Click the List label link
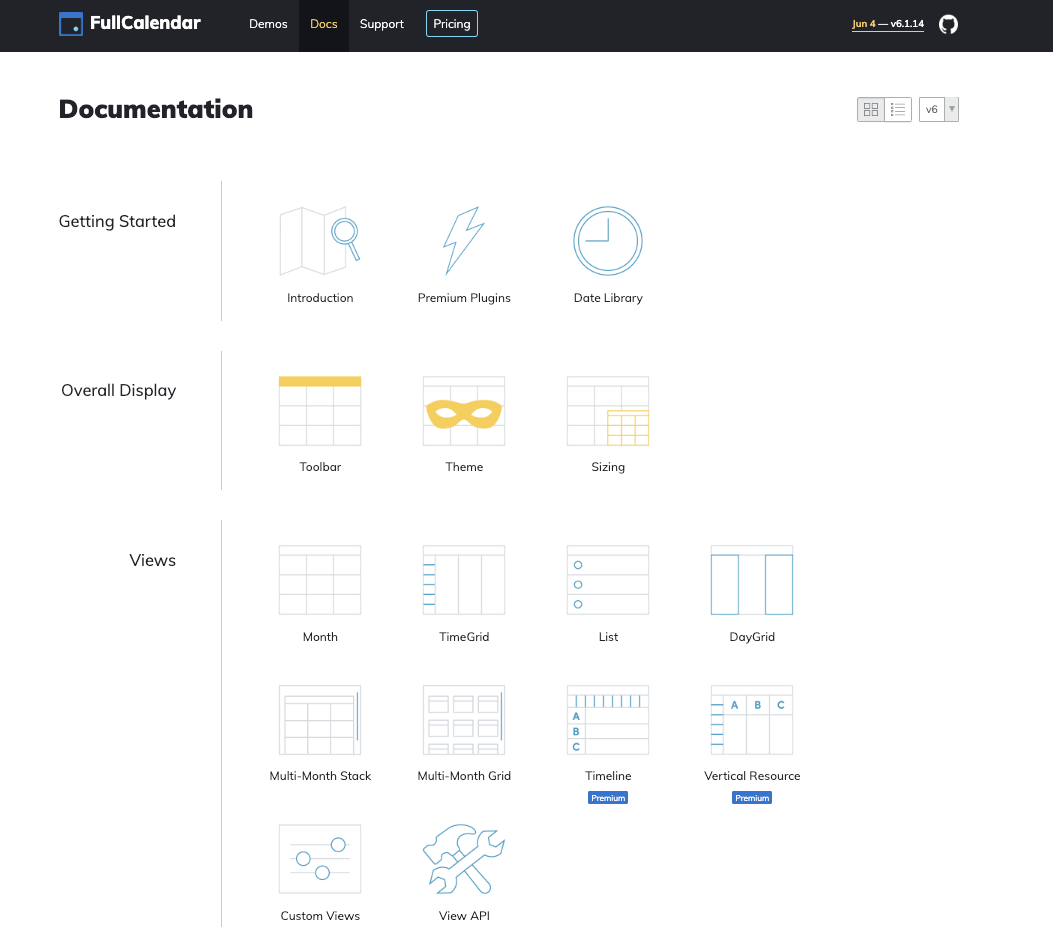This screenshot has width=1053, height=927. 608,637
